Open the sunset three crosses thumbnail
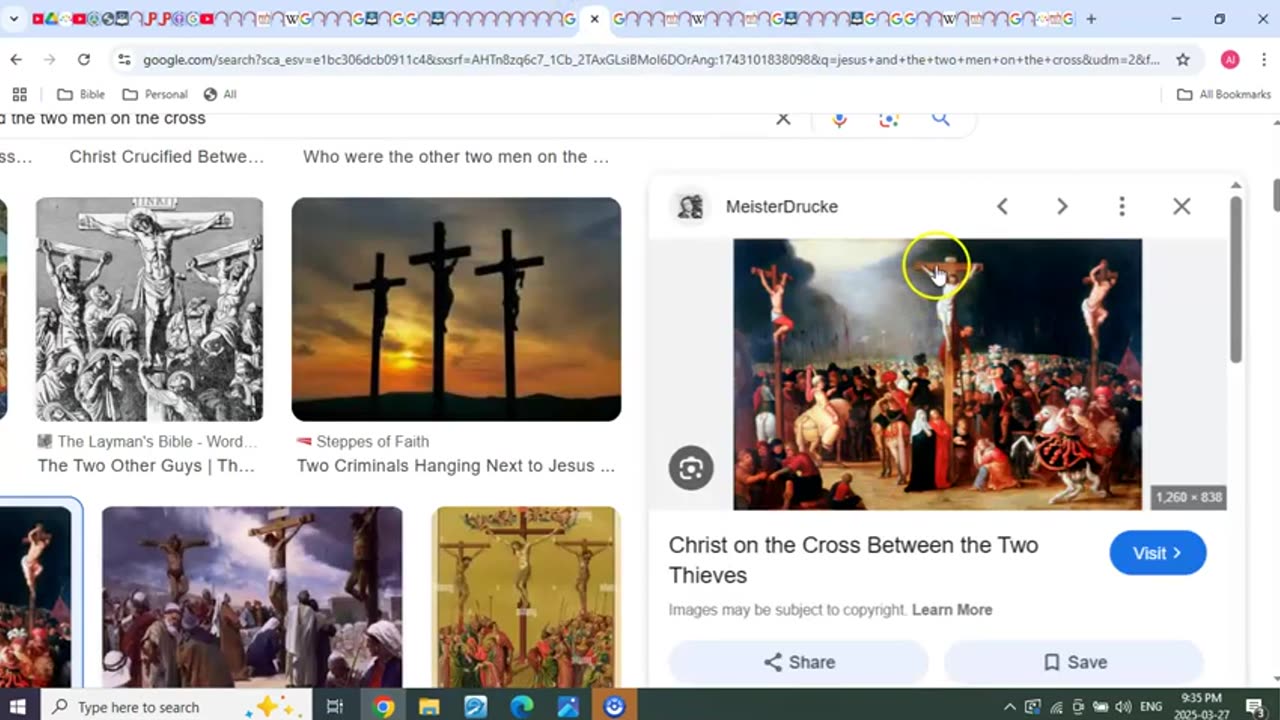Screen dimensions: 1280x720 pyautogui.click(x=456, y=309)
